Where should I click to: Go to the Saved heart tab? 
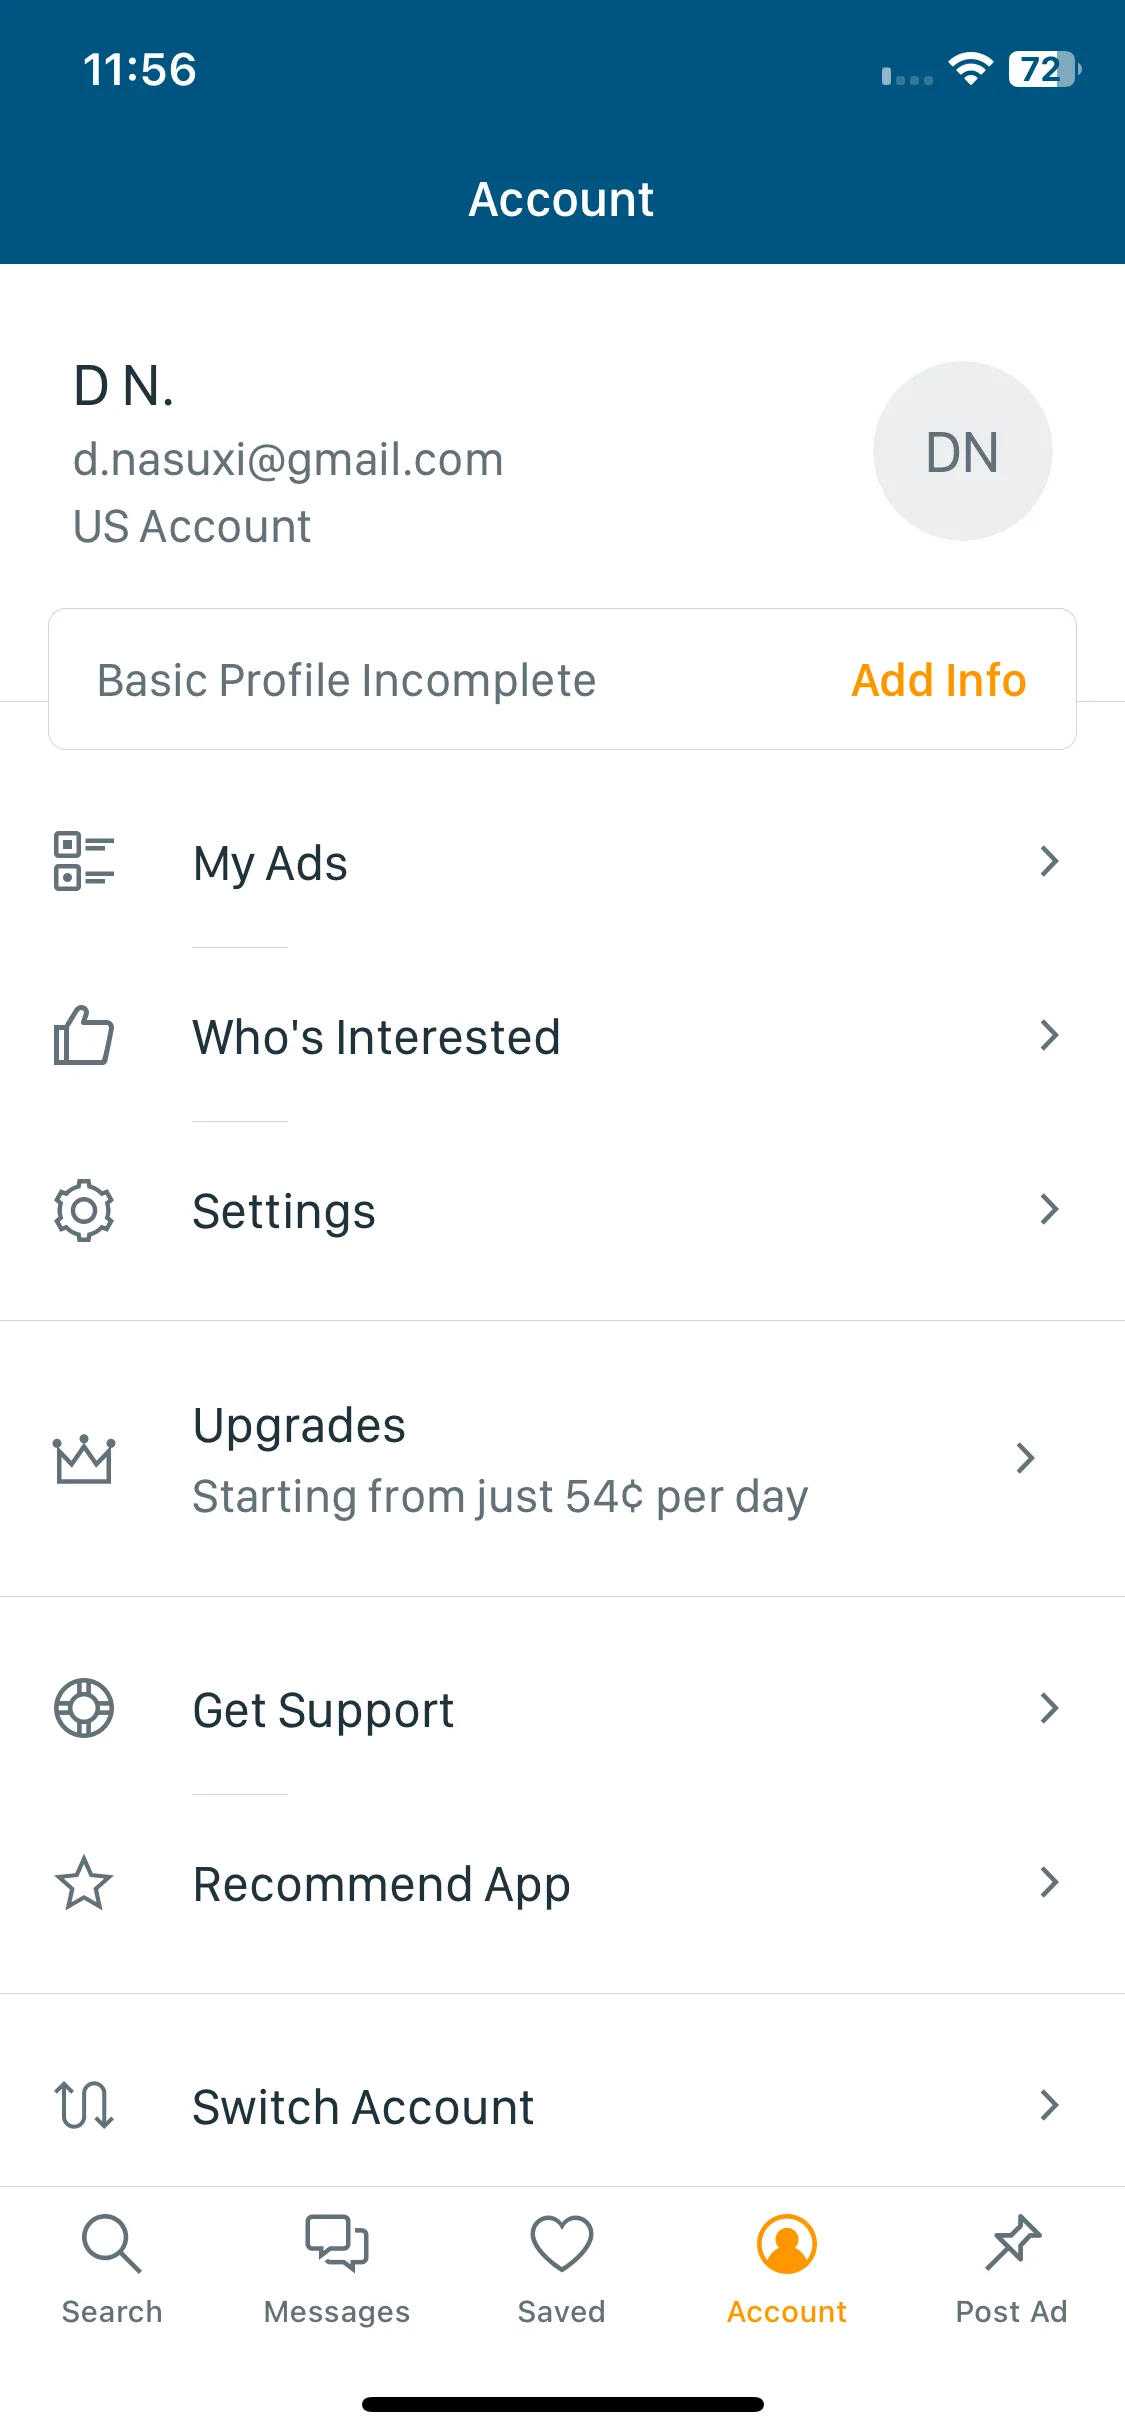coord(562,2270)
